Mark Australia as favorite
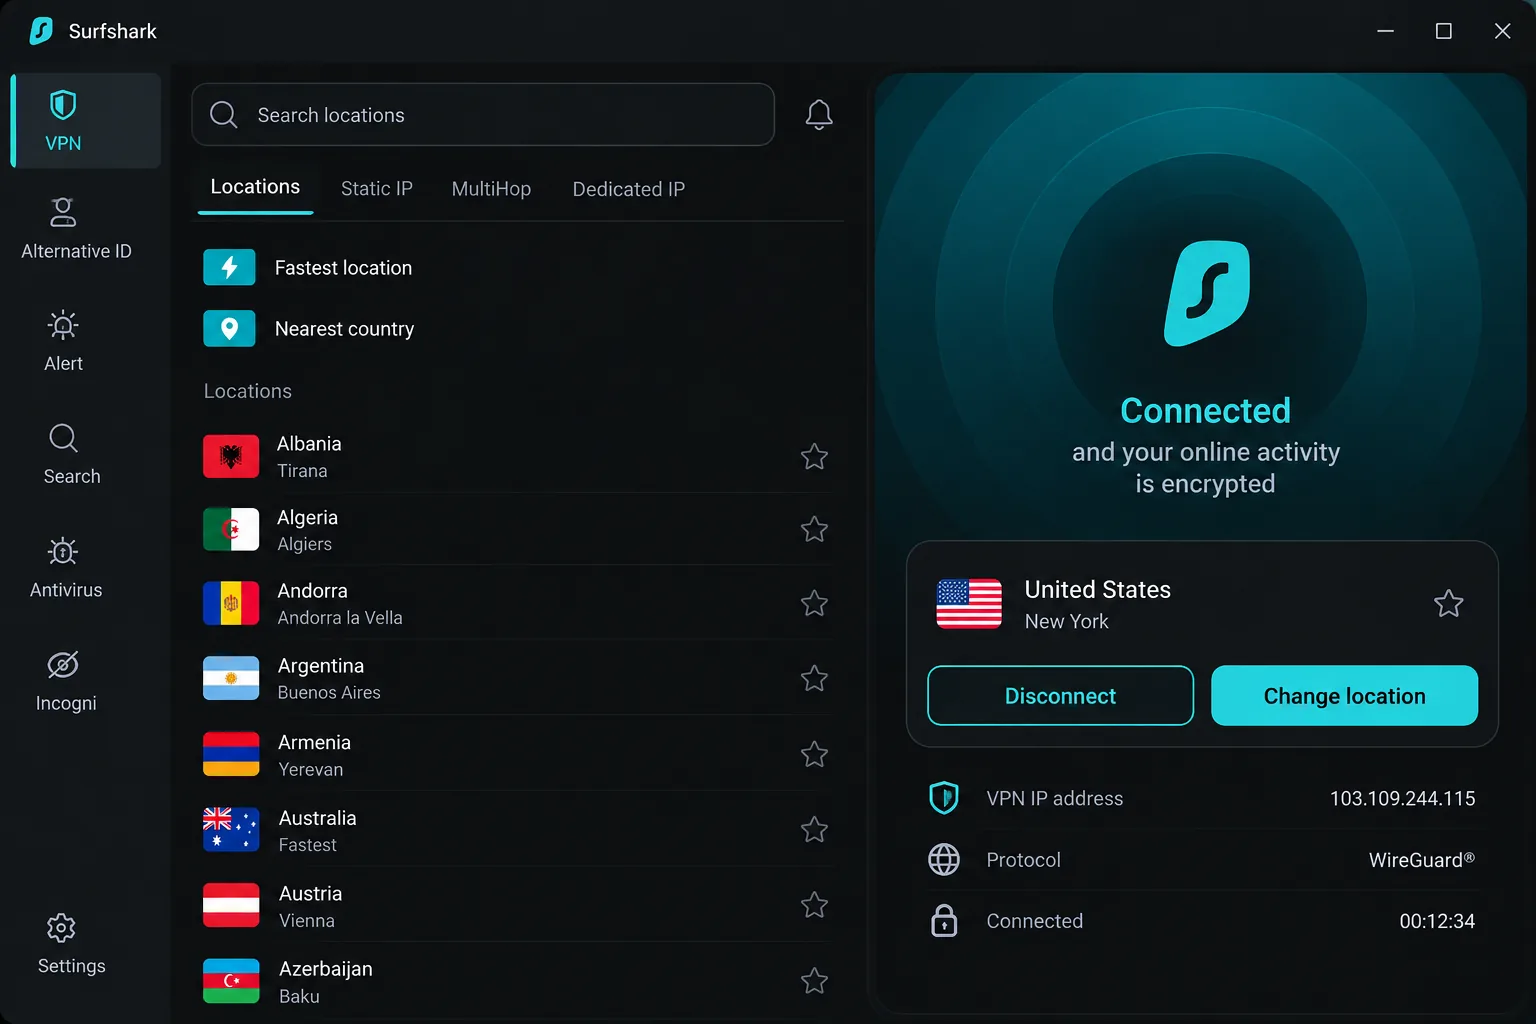 pyautogui.click(x=814, y=830)
